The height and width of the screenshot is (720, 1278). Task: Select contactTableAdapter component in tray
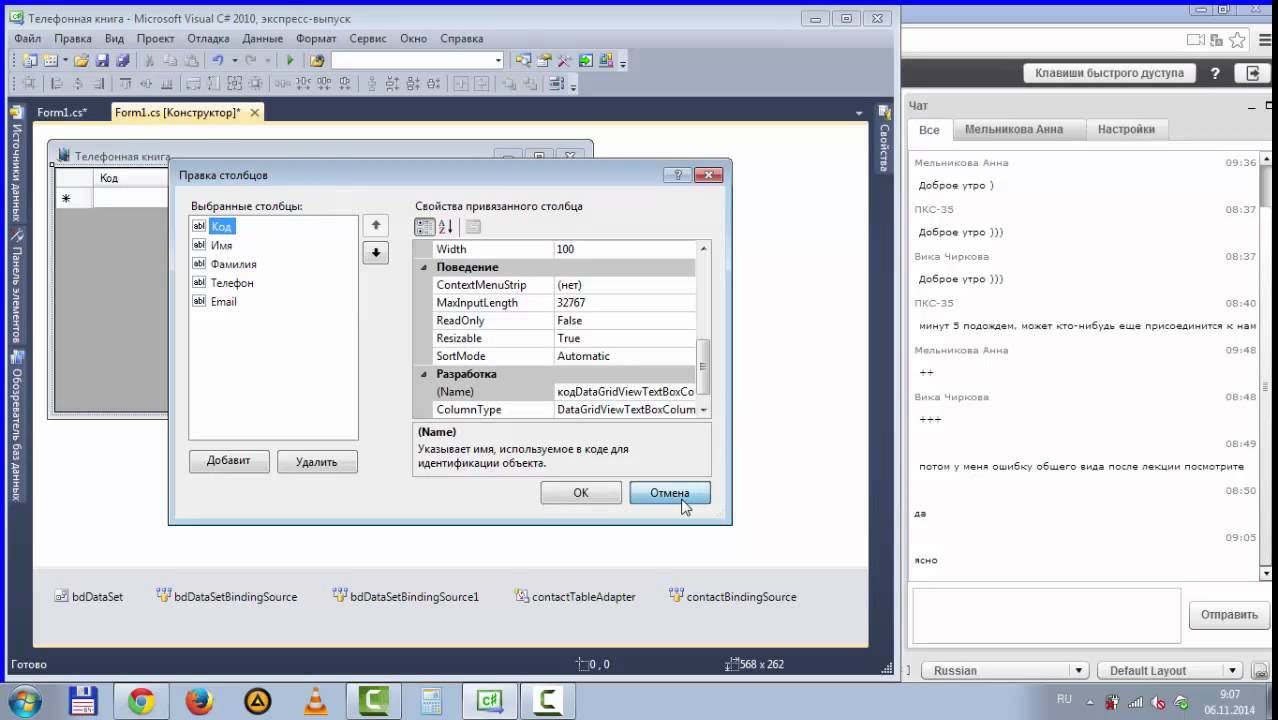tap(575, 596)
